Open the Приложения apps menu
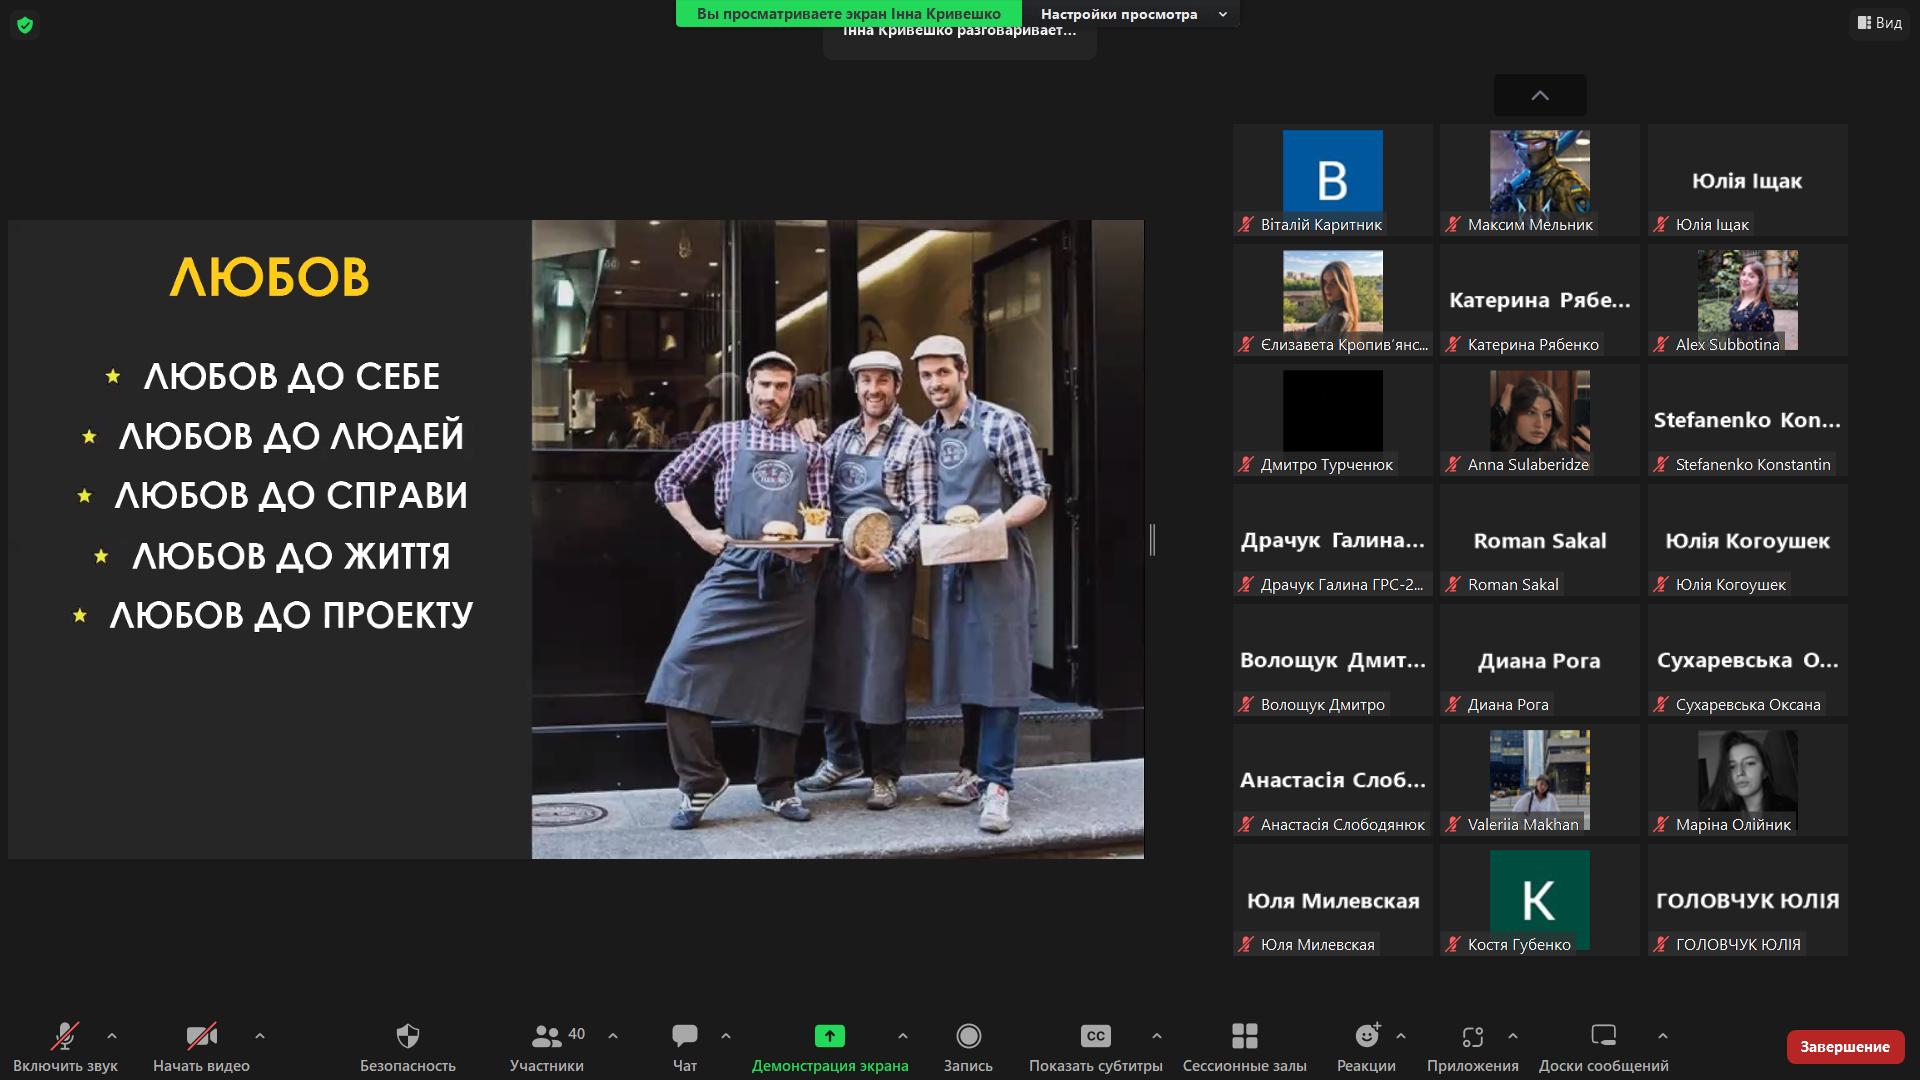This screenshot has width=1920, height=1080. point(1472,1036)
